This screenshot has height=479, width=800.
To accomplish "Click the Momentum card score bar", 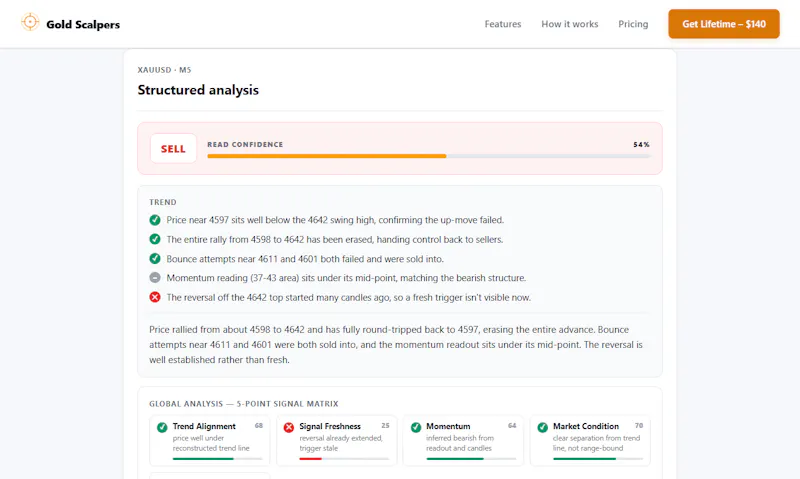I will pos(471,459).
